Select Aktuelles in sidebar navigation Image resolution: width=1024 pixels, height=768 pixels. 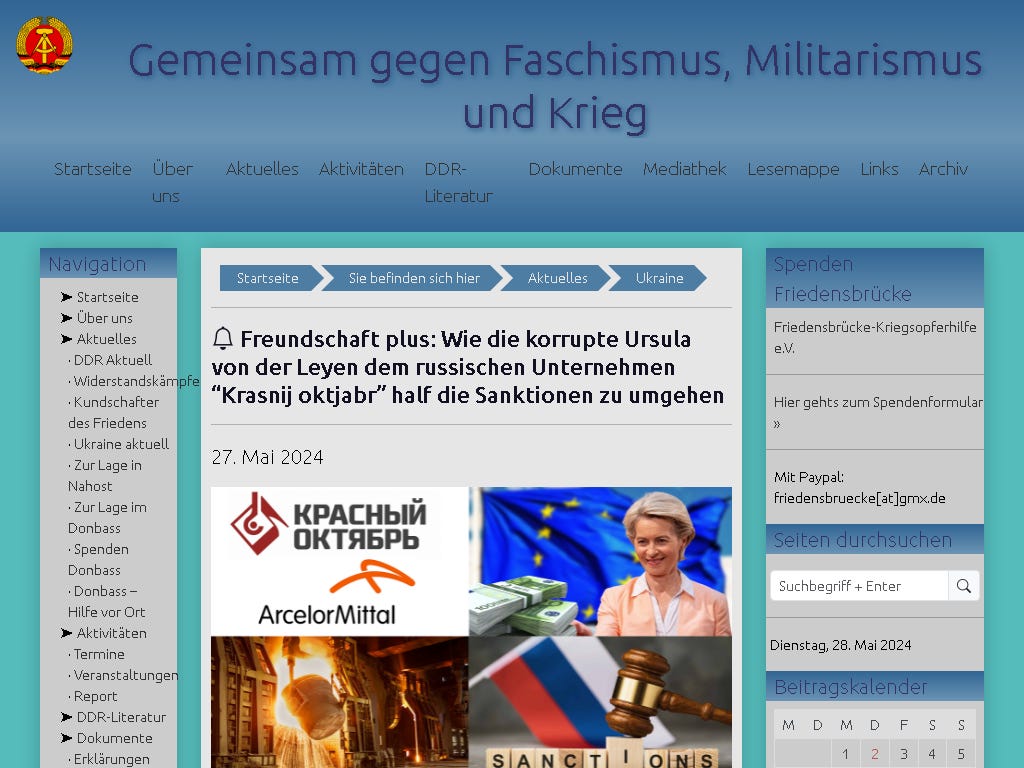click(106, 339)
